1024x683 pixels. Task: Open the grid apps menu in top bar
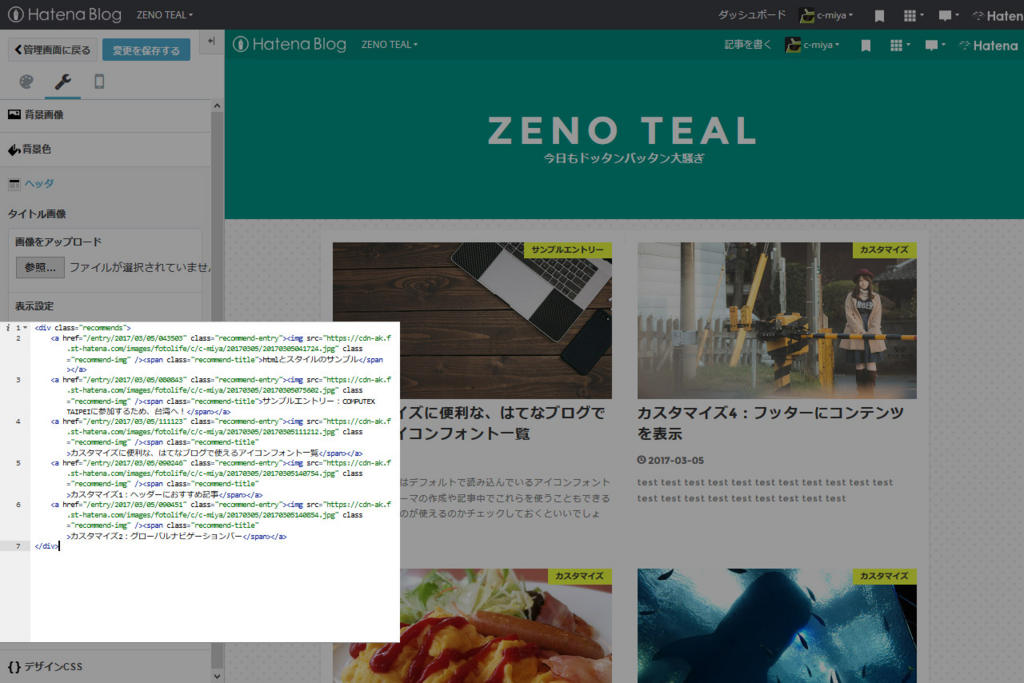click(x=913, y=15)
